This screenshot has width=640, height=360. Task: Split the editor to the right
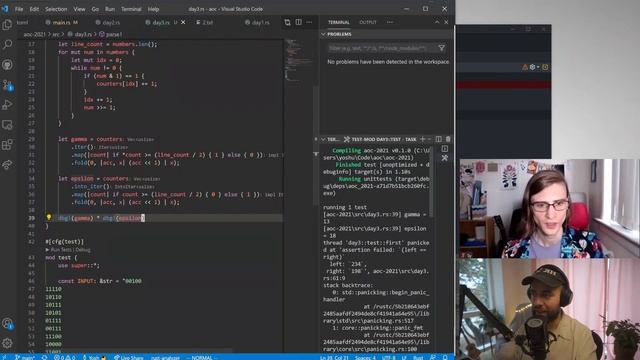(299, 22)
